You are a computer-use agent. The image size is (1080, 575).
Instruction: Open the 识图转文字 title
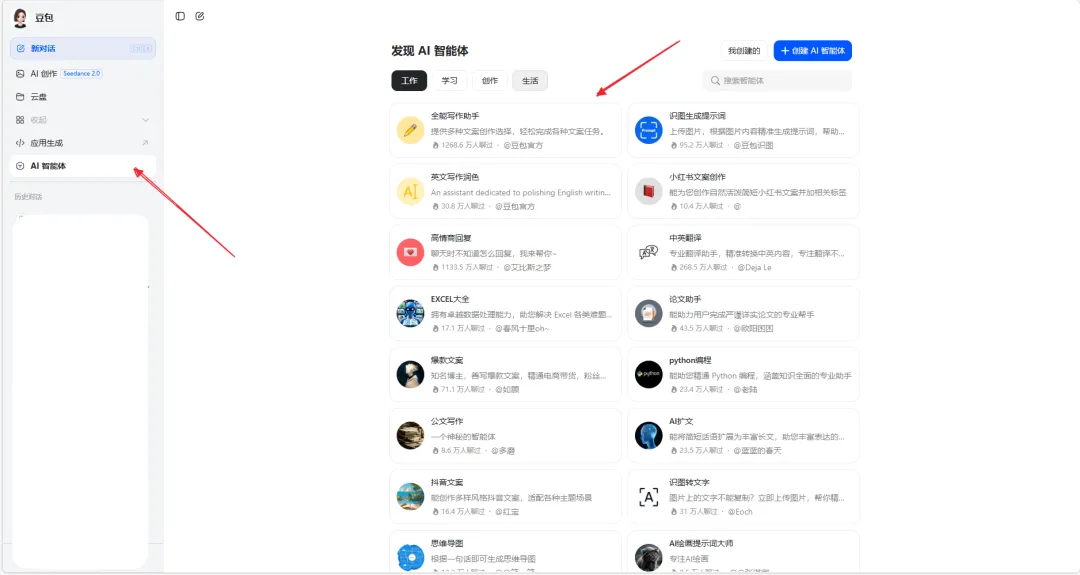click(x=689, y=482)
